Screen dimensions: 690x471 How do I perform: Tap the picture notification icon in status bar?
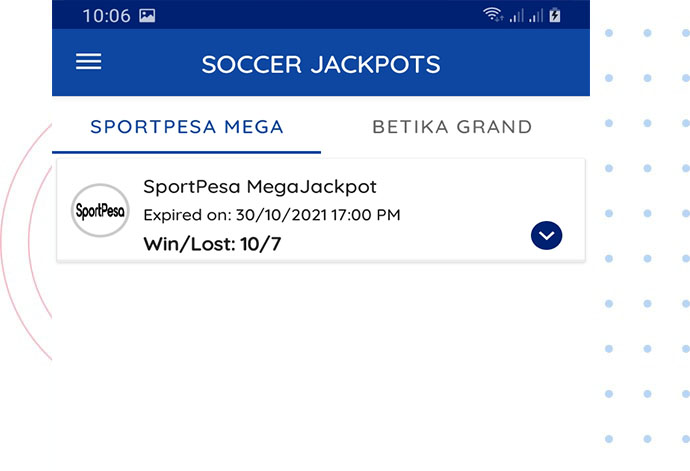tap(147, 16)
